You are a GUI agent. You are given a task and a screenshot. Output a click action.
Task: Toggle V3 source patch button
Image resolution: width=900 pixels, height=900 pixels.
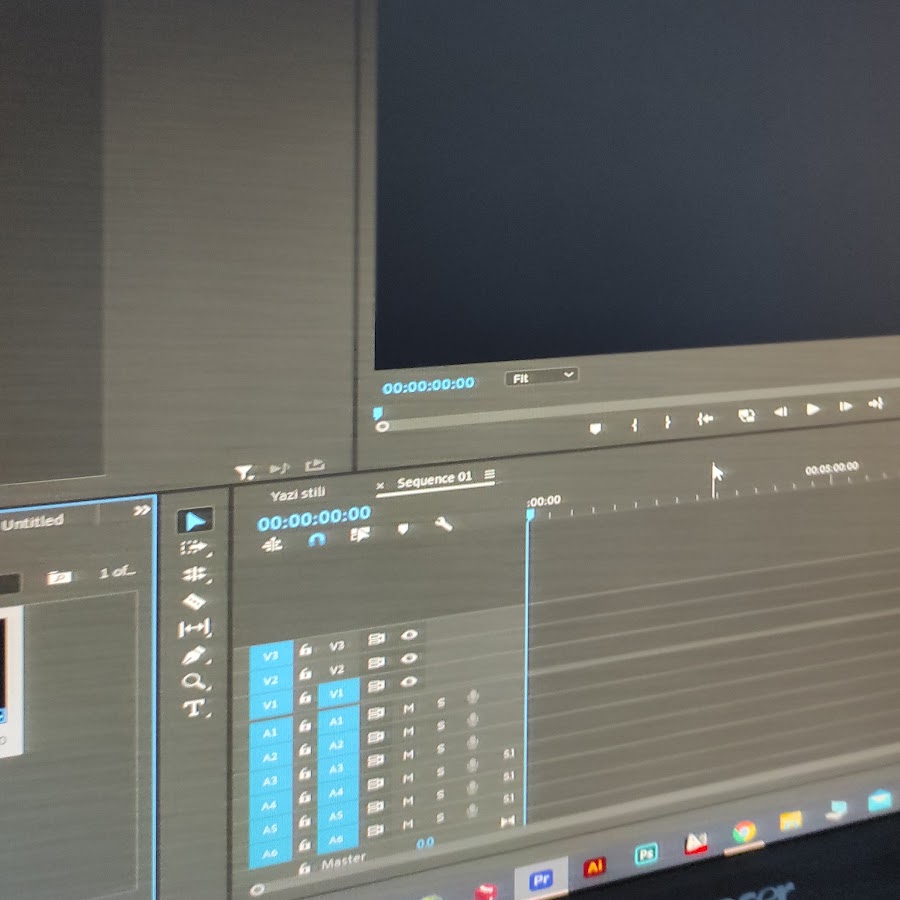271,655
